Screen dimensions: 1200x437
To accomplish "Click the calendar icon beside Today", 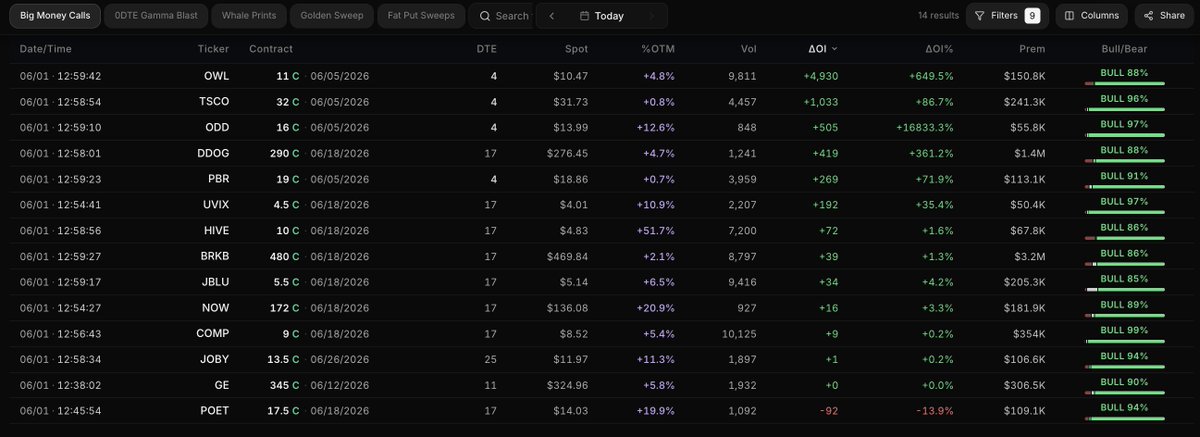I will tap(584, 16).
